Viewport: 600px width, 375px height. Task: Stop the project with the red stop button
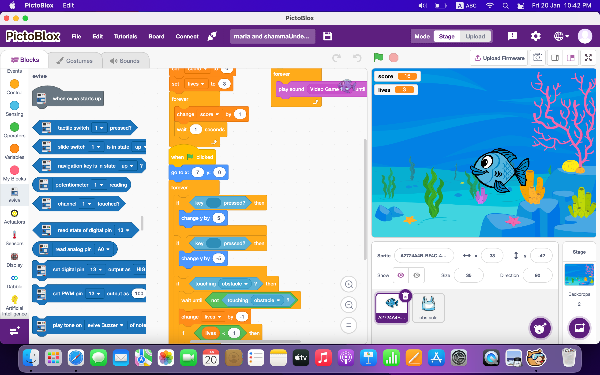coord(393,58)
